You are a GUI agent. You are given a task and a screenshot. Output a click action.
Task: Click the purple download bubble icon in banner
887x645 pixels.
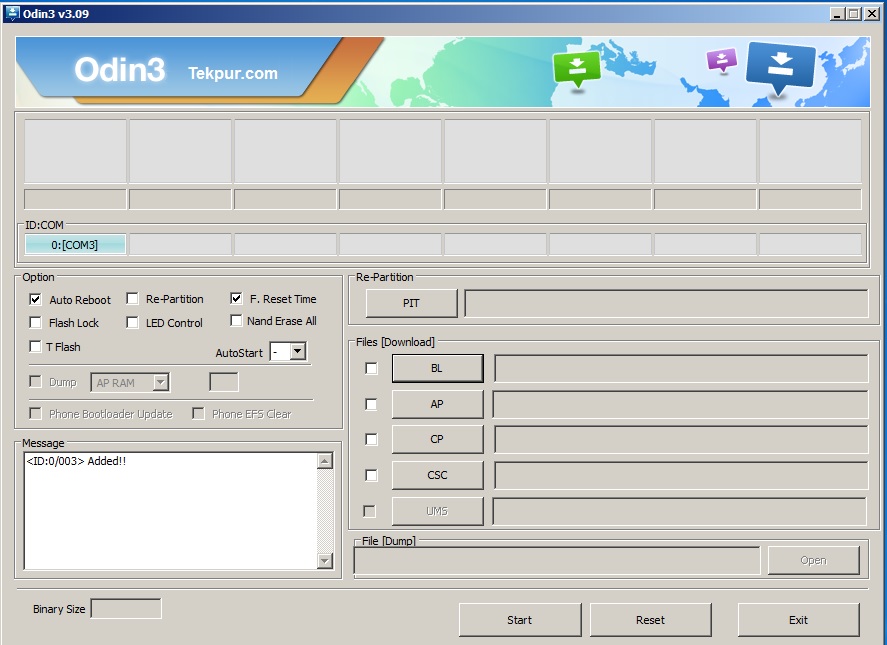tap(722, 60)
